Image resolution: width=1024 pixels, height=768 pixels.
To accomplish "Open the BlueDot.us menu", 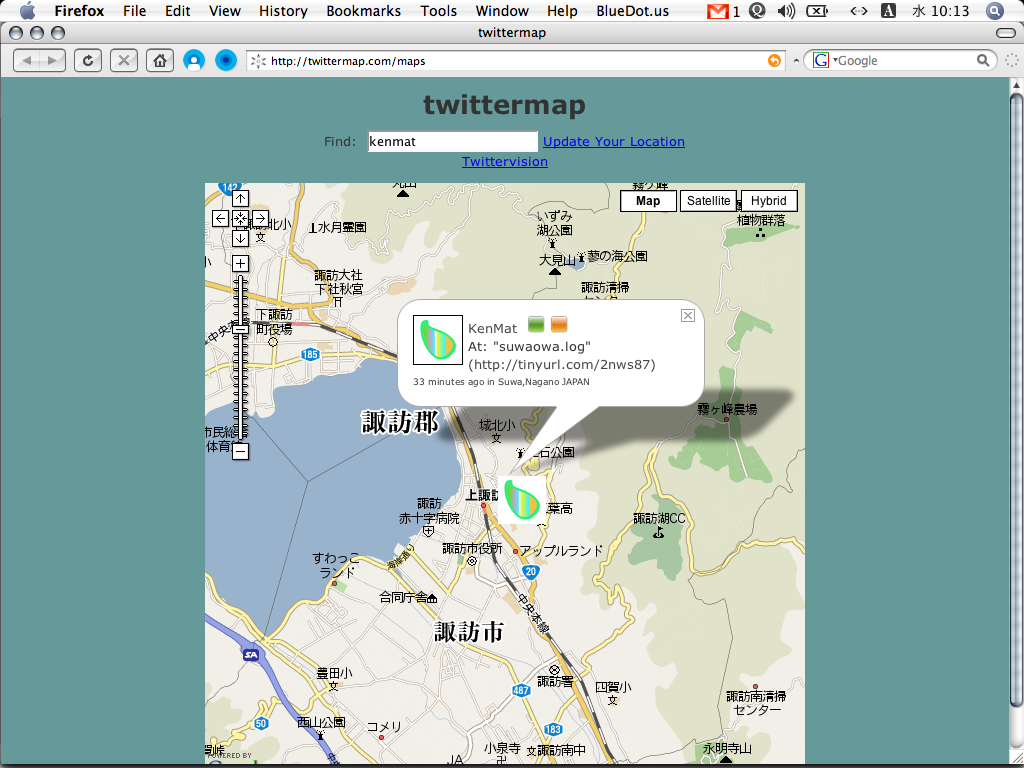I will click(x=633, y=10).
